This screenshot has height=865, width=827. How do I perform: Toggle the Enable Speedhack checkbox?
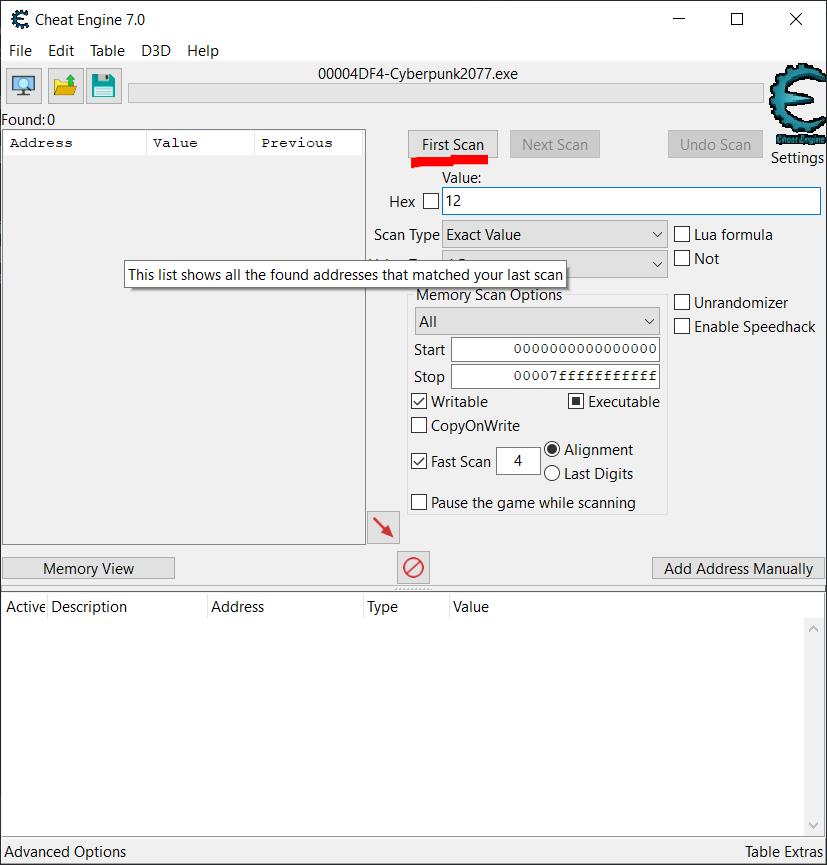click(x=682, y=326)
